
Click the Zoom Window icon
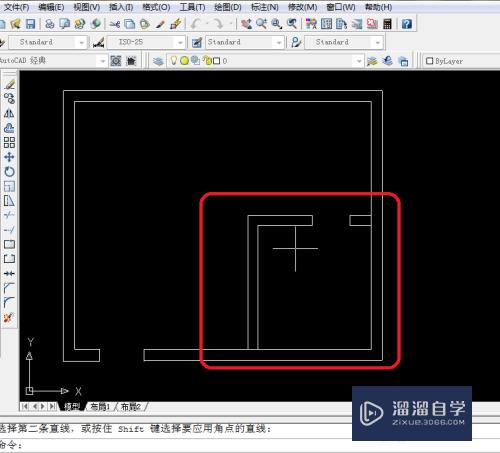coord(276,24)
